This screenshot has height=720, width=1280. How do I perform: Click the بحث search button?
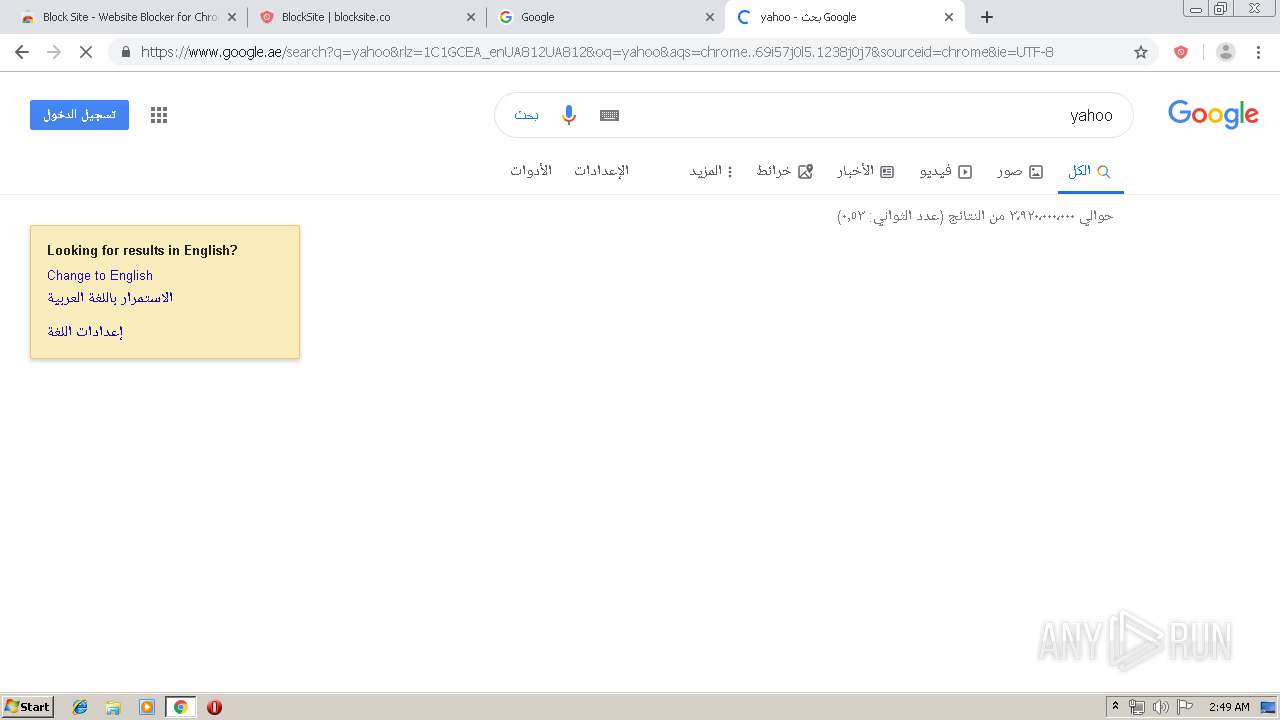[526, 115]
